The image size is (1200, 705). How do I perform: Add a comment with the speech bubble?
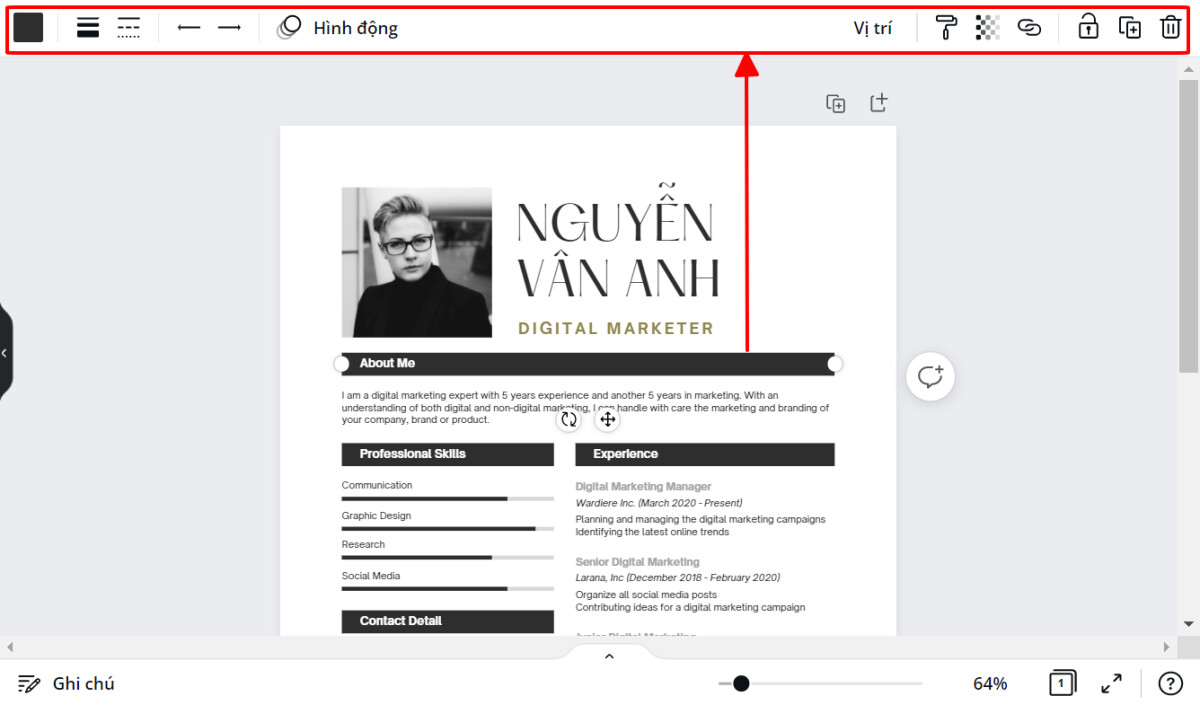[931, 377]
